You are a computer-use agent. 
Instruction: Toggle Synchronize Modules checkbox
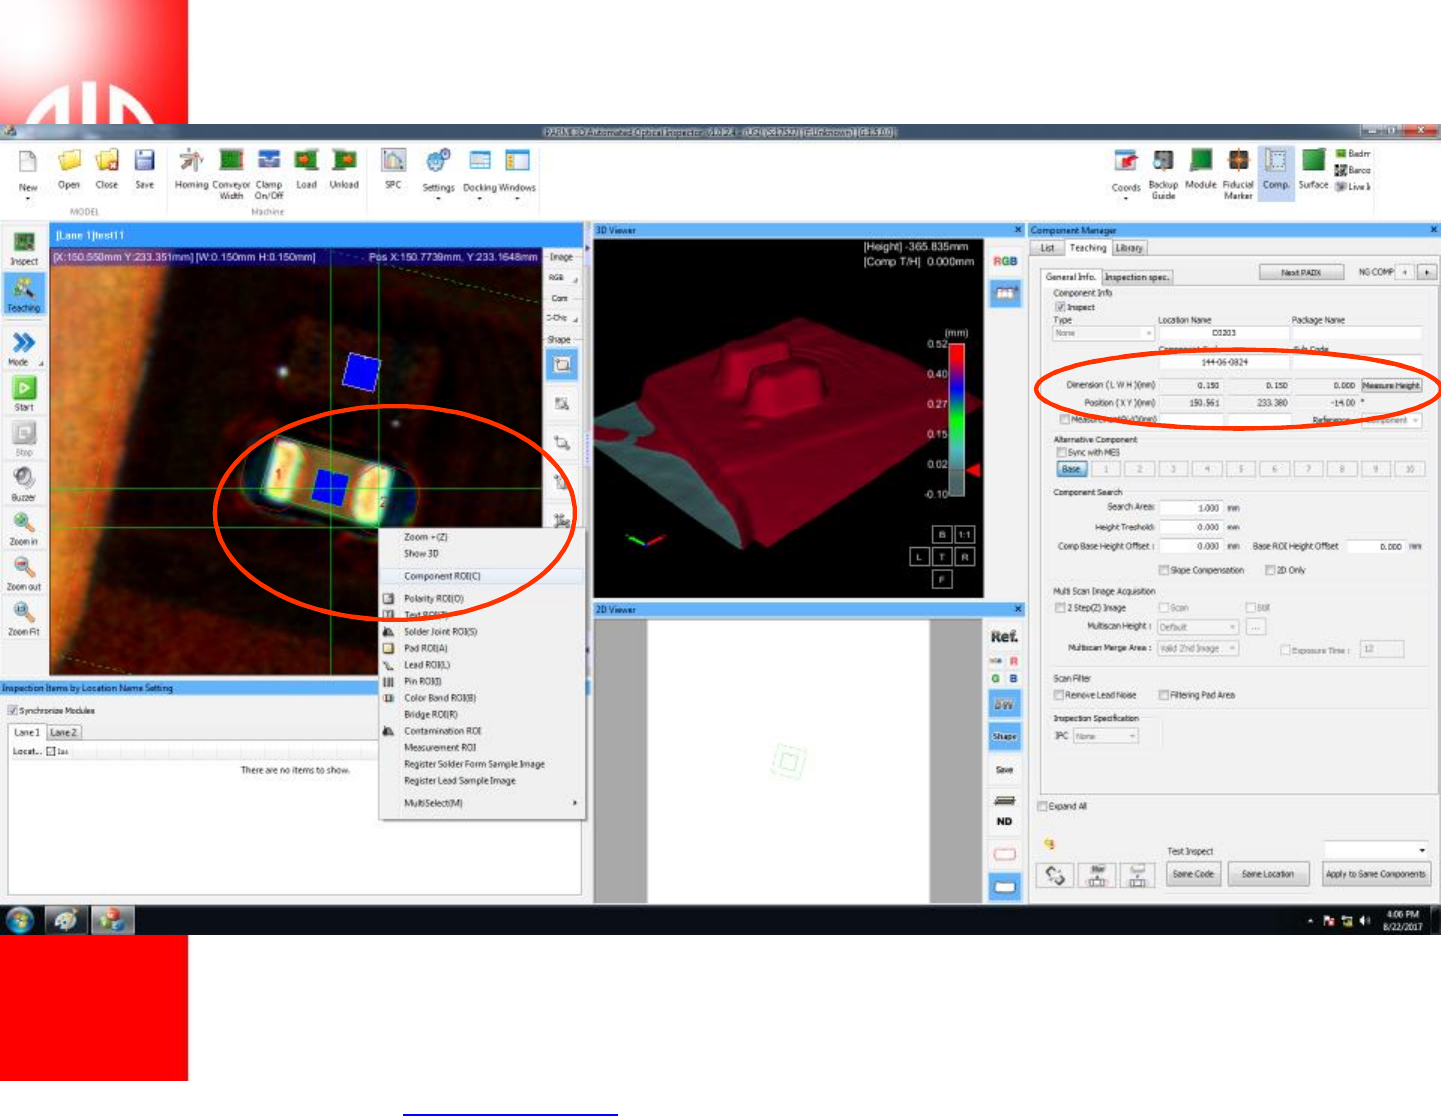13,710
